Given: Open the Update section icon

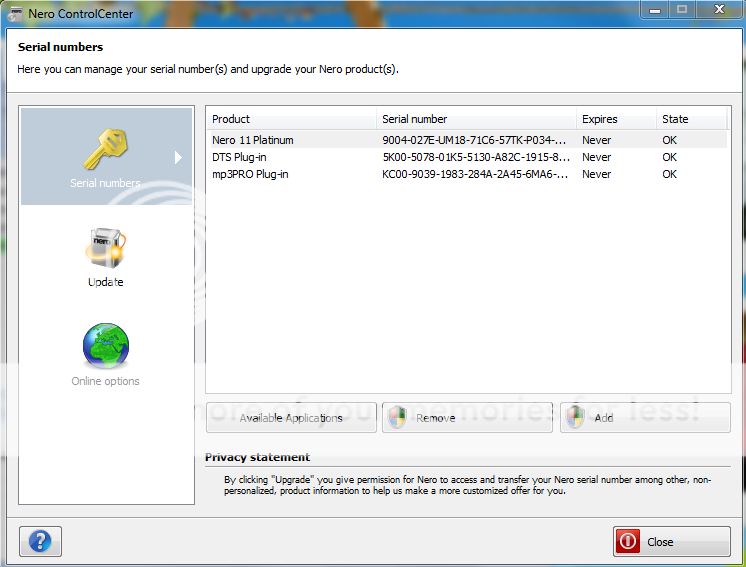Looking at the screenshot, I should point(106,248).
